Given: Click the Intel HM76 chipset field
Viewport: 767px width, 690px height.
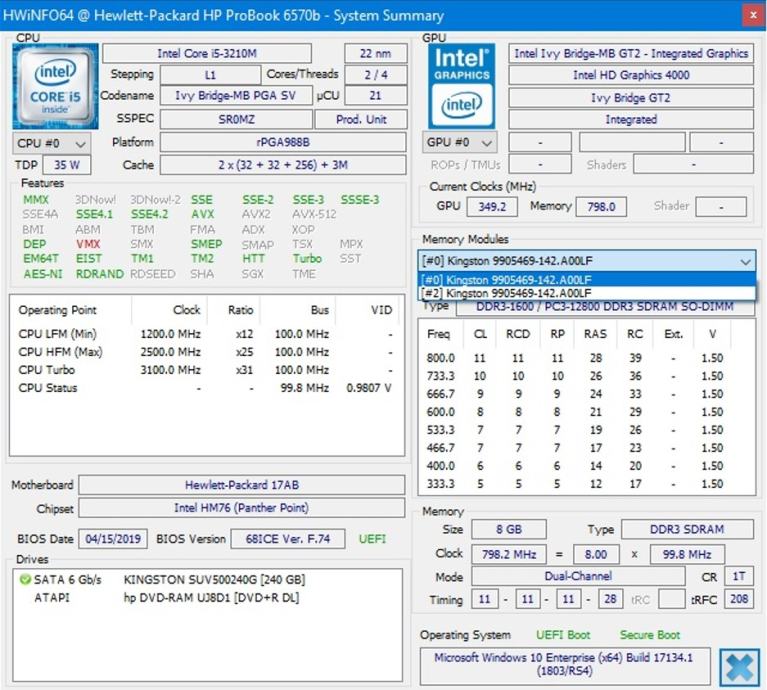Looking at the screenshot, I should pos(242,508).
